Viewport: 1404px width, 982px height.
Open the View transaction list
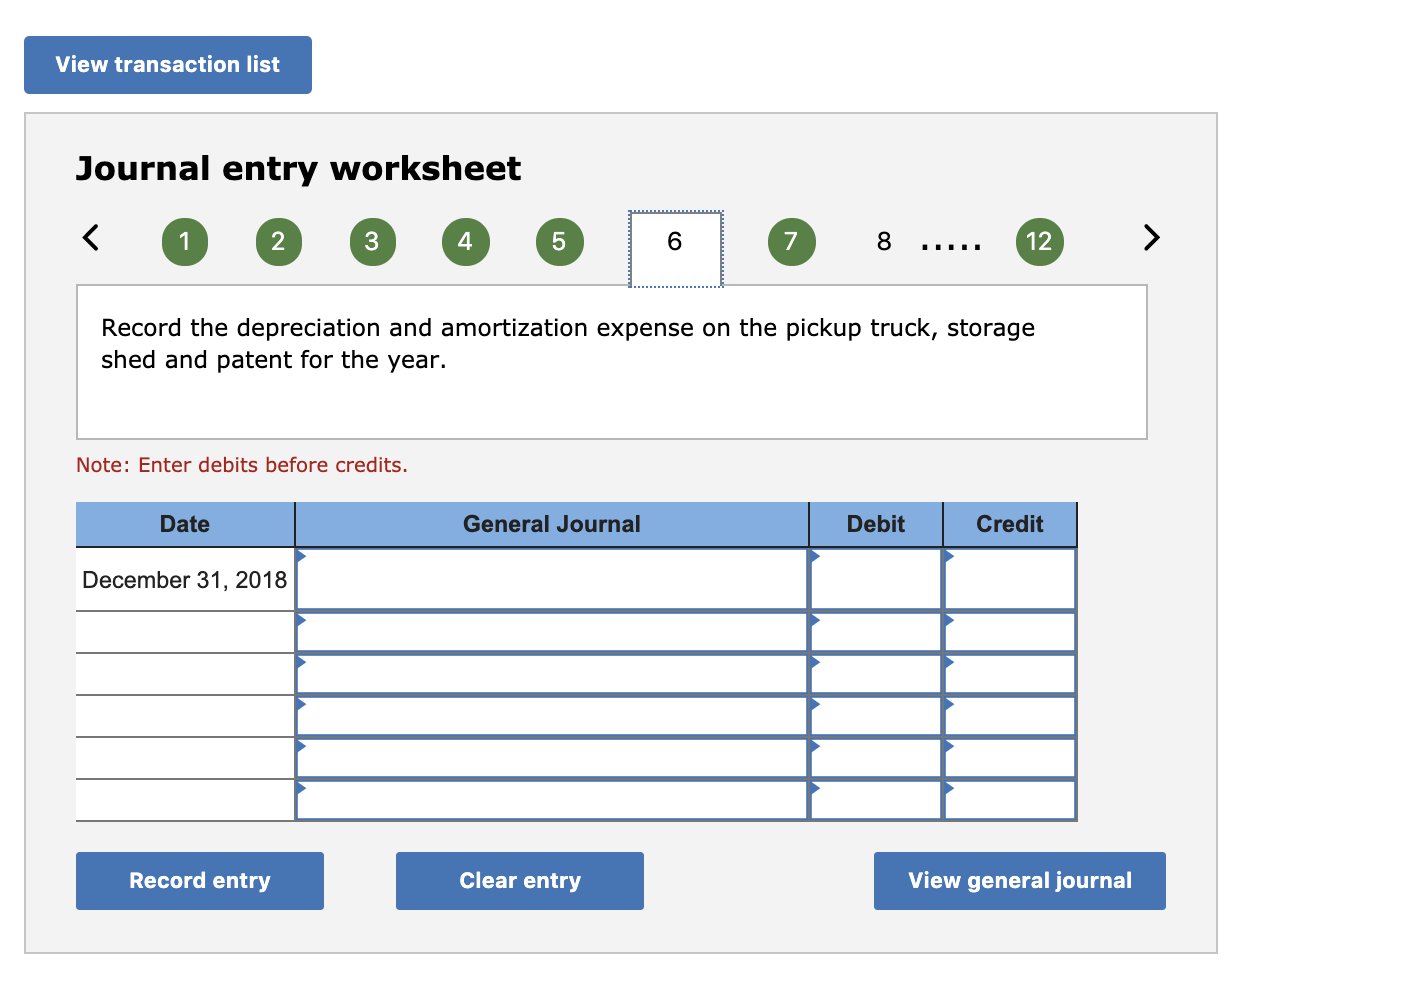tap(167, 64)
